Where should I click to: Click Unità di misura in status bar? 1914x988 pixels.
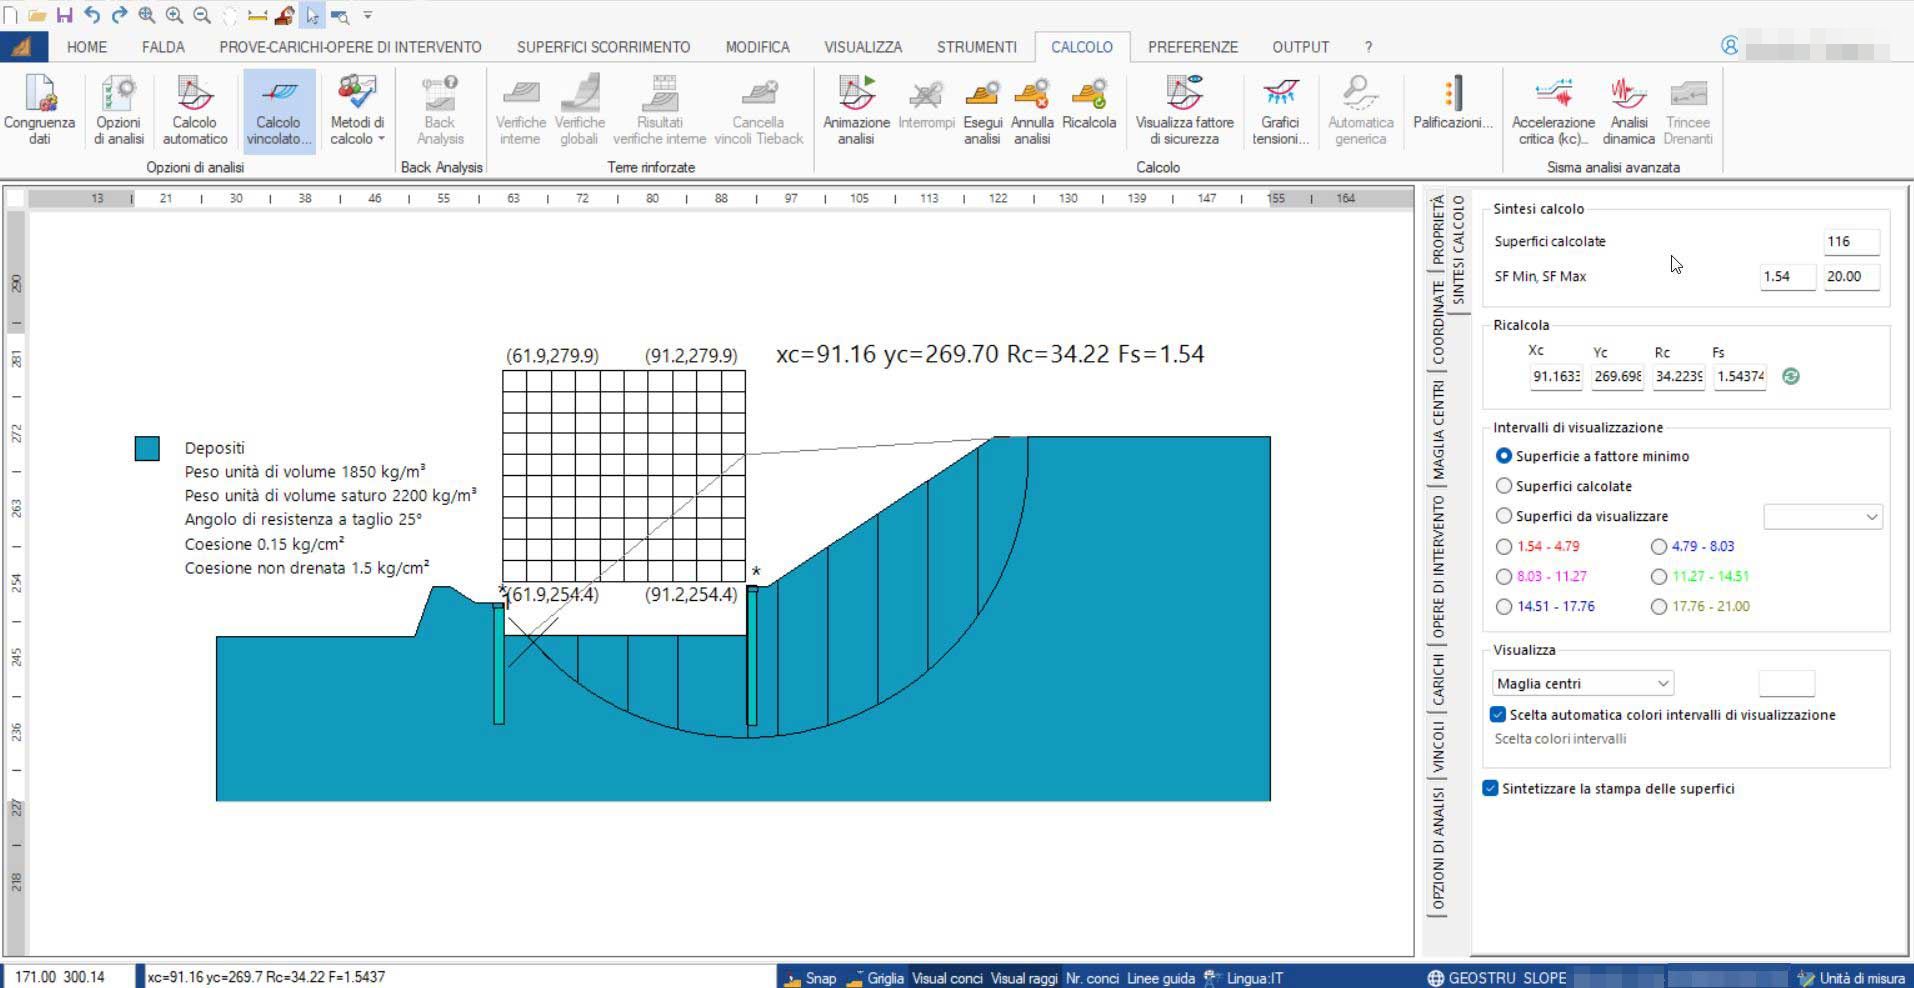click(x=1851, y=978)
